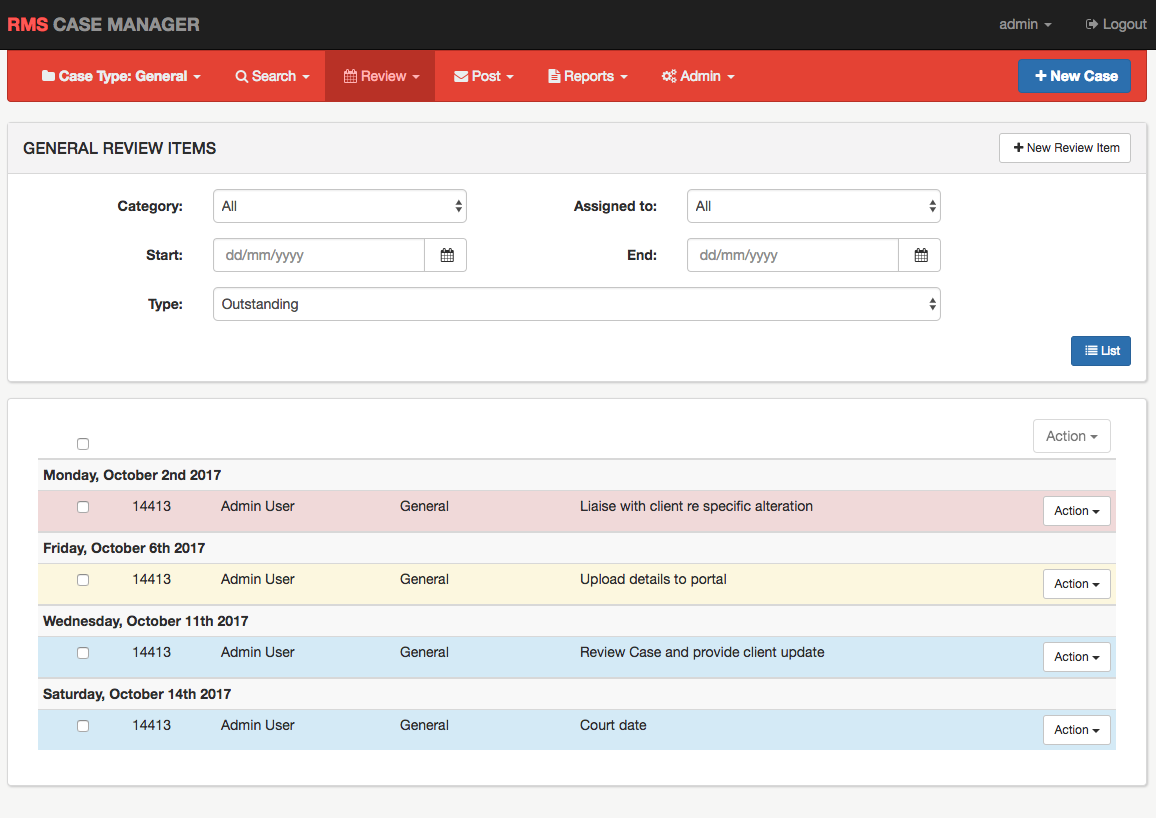Click the New Case button
The width and height of the screenshot is (1156, 818).
1074,76
